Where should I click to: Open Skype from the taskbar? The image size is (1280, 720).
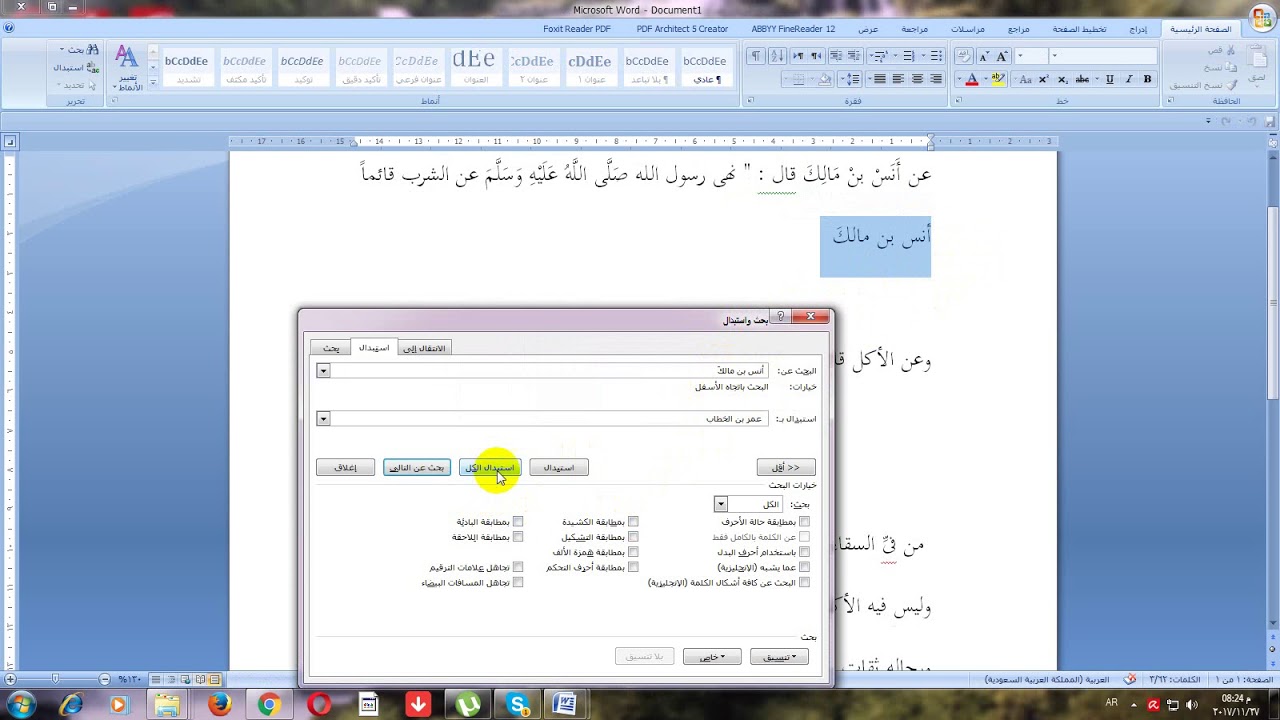[x=518, y=705]
